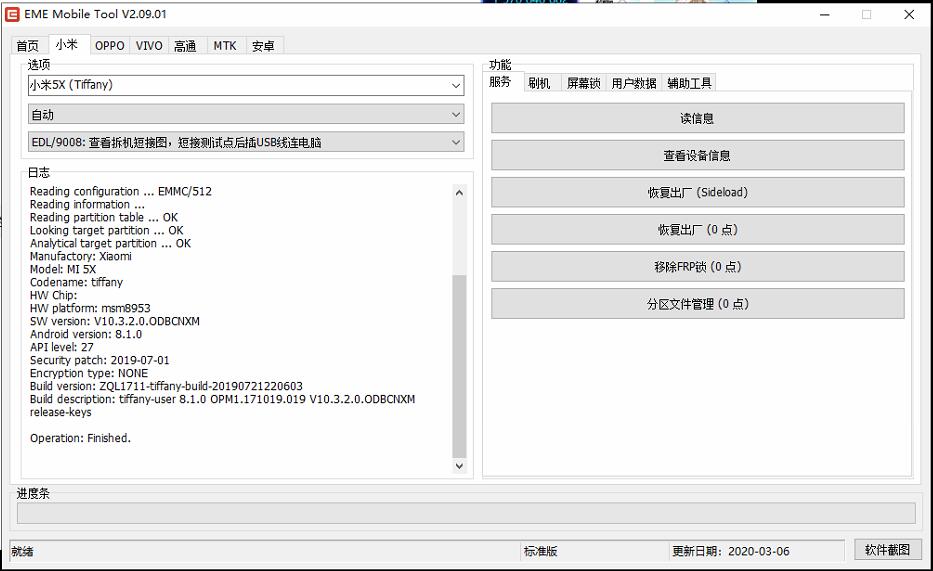Screen dimensions: 933x571
Task: Click the log scrollbar up arrow
Action: (x=459, y=193)
